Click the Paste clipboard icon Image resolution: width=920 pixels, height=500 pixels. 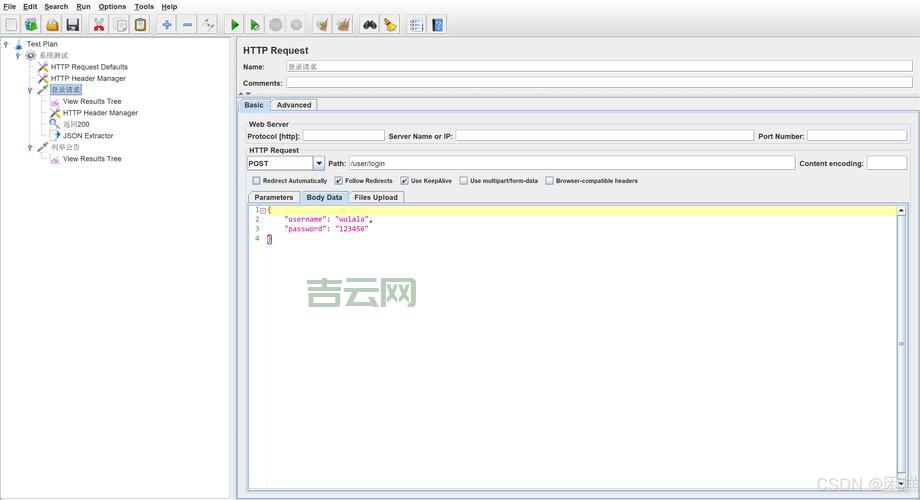tap(141, 25)
